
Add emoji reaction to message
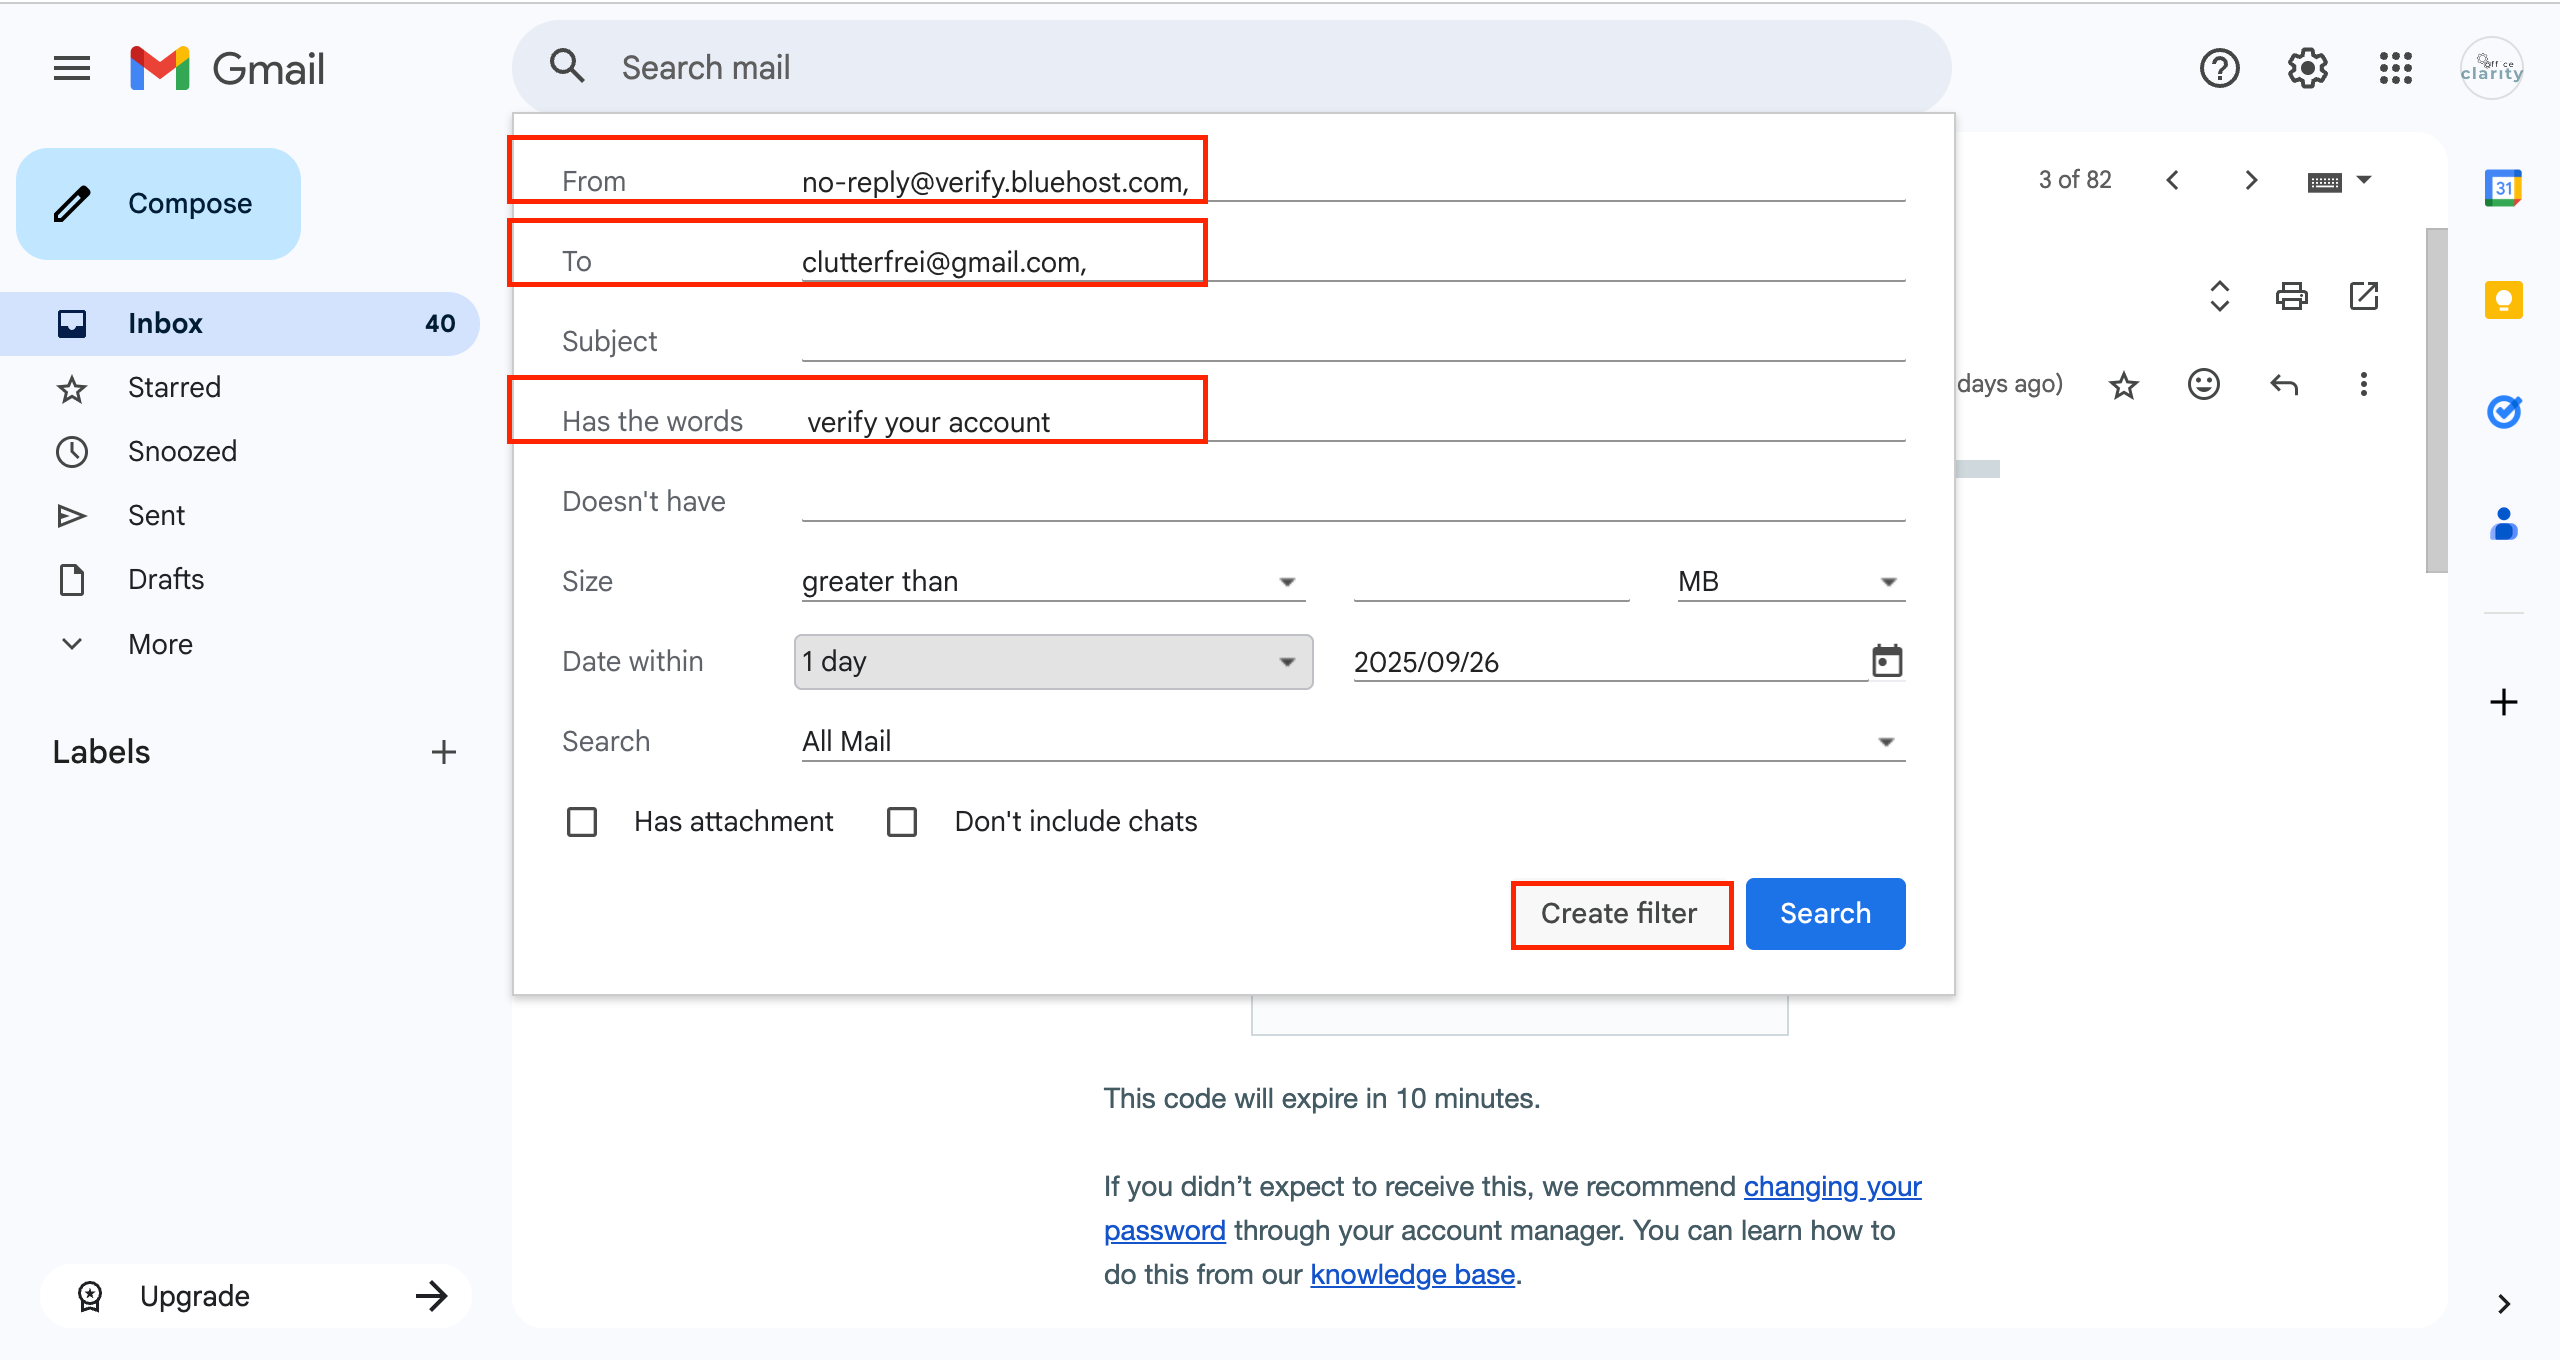tap(2203, 385)
